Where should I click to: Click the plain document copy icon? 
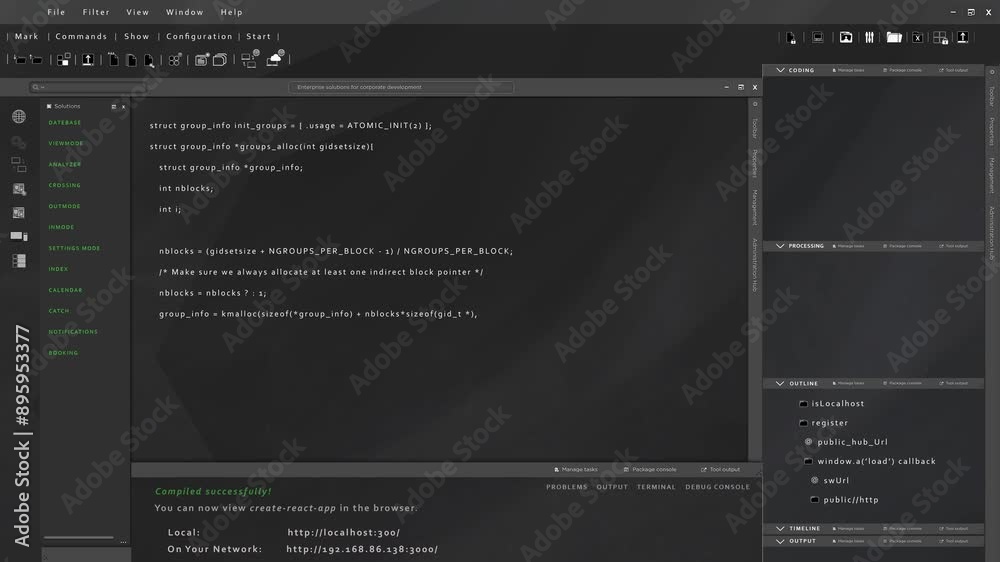click(x=131, y=60)
